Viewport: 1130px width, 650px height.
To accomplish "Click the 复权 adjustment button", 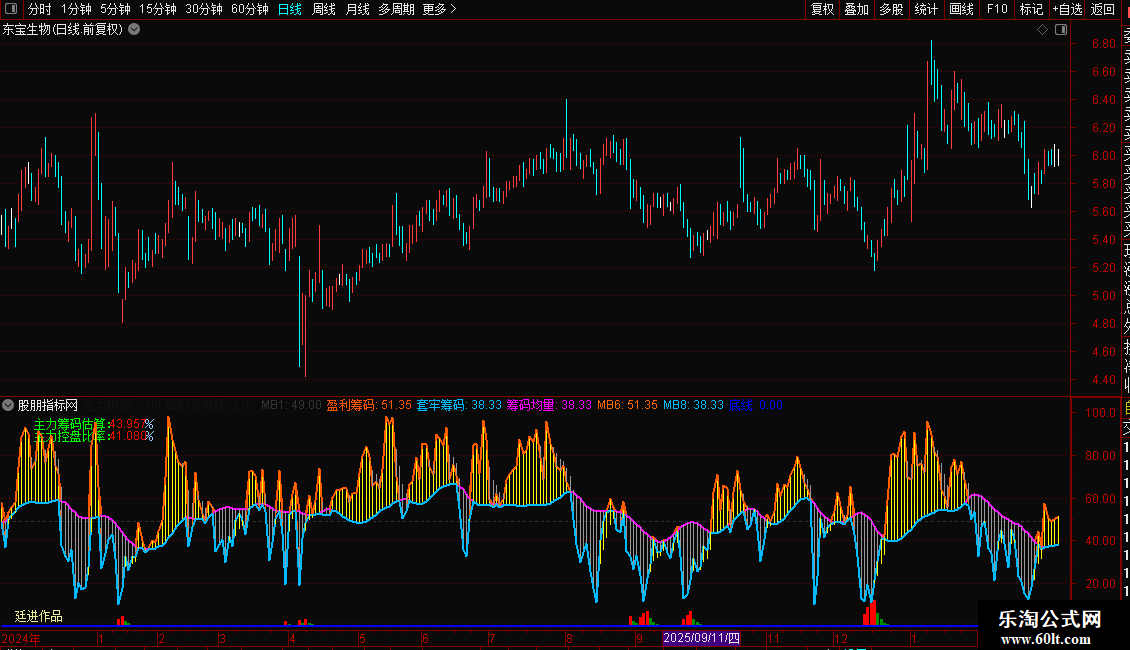I will tap(822, 9).
